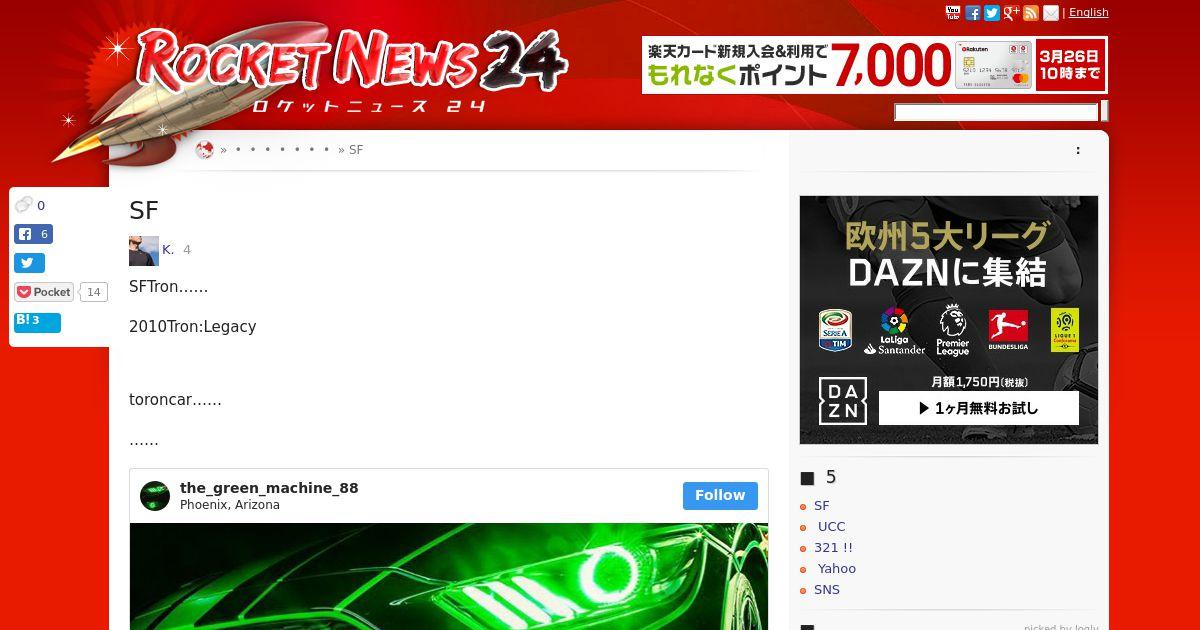Start DAZN 1-month free trial button

point(979,408)
